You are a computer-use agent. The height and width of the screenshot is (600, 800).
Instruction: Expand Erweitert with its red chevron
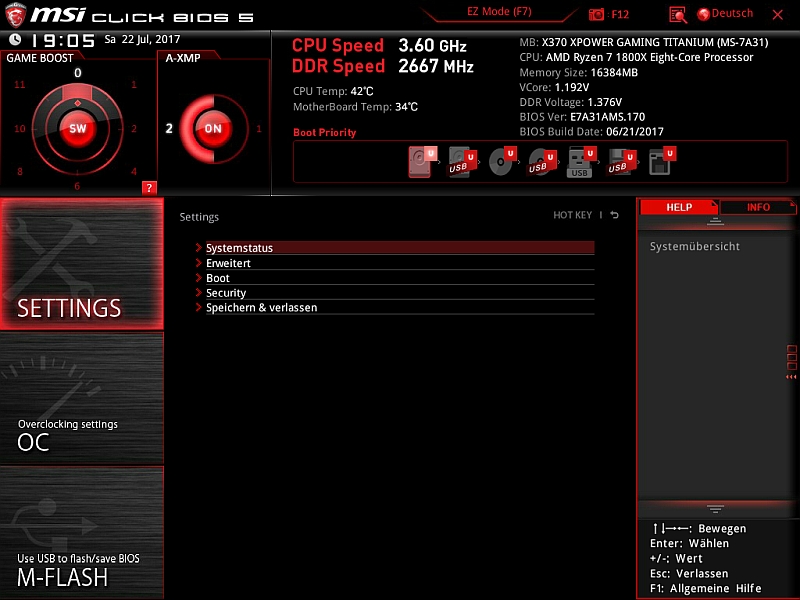[x=198, y=263]
